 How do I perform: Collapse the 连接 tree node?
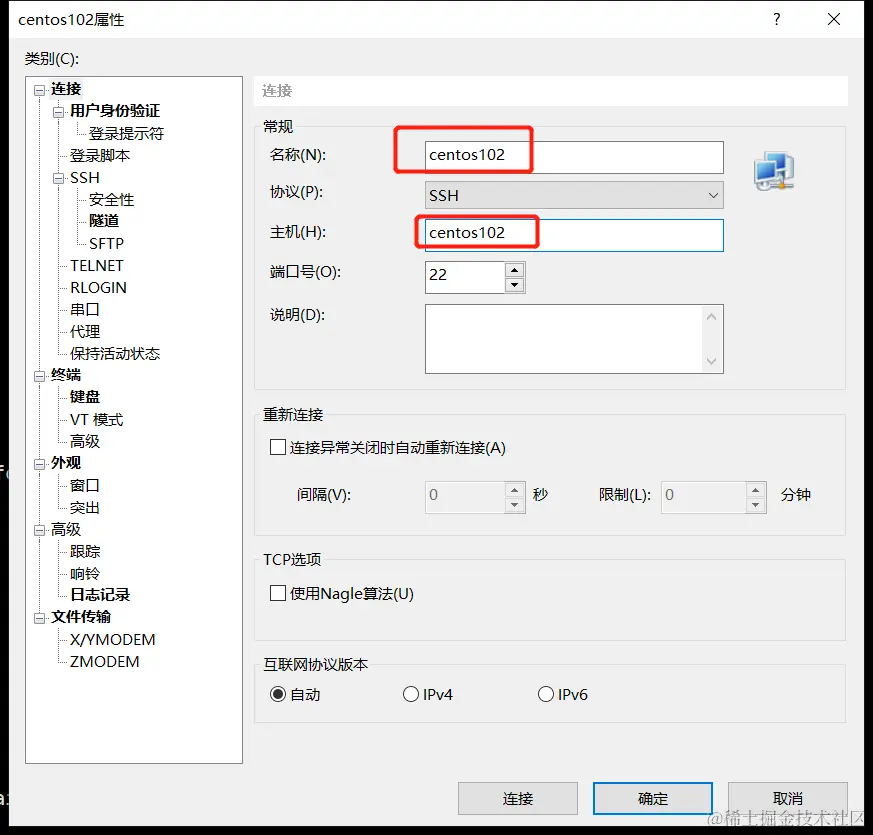(x=39, y=90)
